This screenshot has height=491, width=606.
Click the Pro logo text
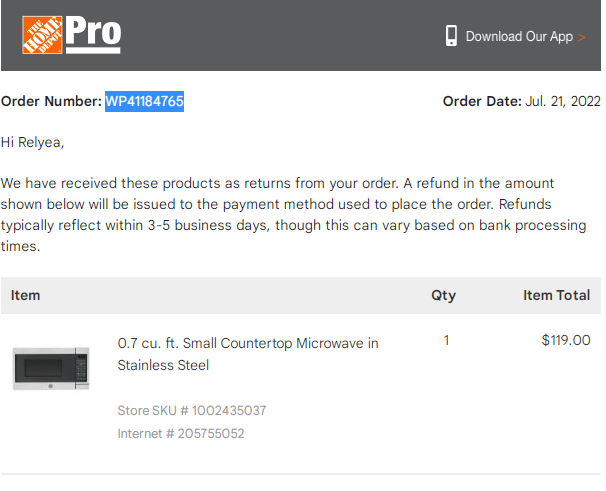click(x=93, y=34)
